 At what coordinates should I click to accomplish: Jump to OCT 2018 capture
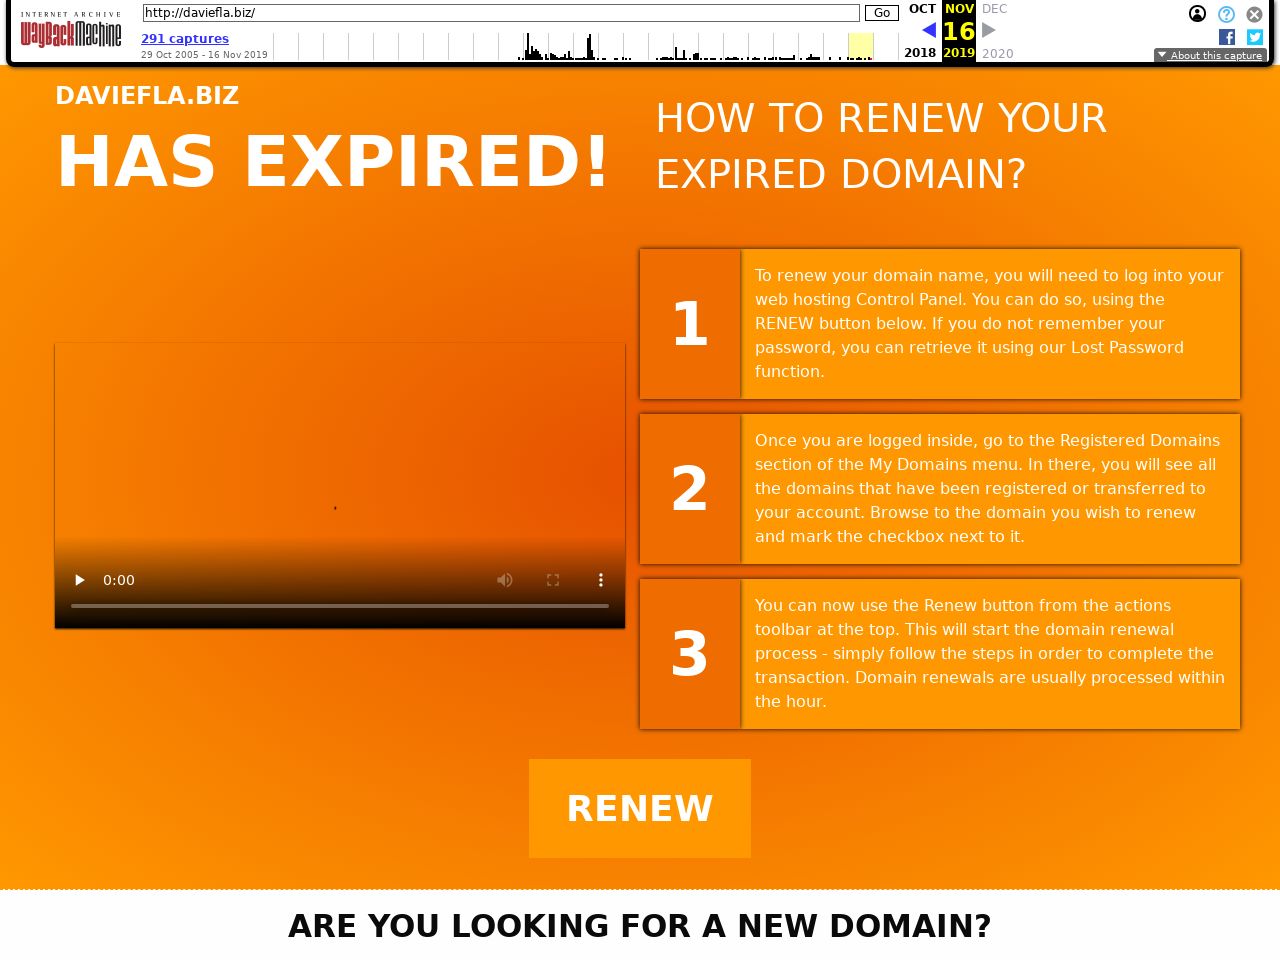tap(921, 9)
